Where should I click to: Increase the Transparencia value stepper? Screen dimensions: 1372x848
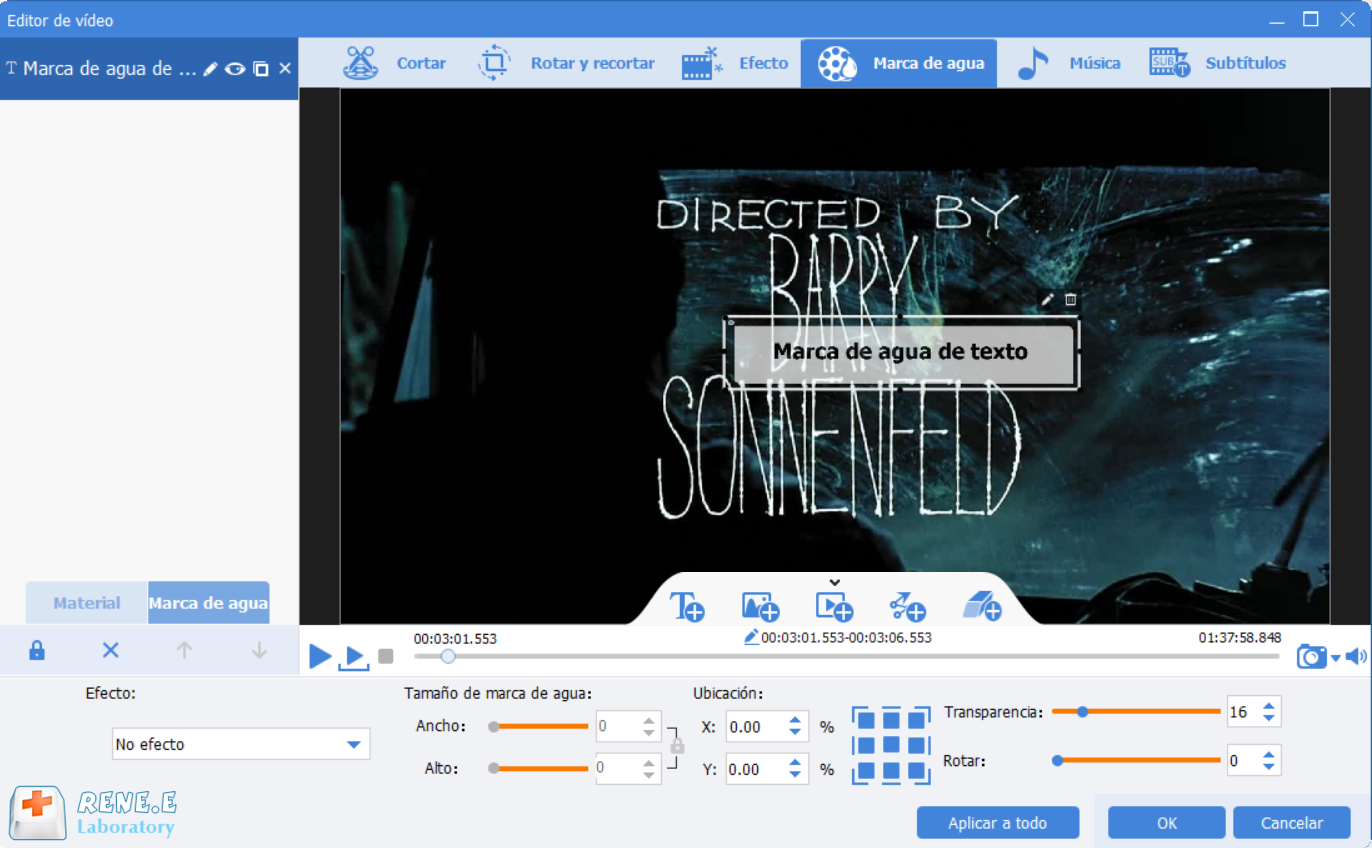[1269, 706]
